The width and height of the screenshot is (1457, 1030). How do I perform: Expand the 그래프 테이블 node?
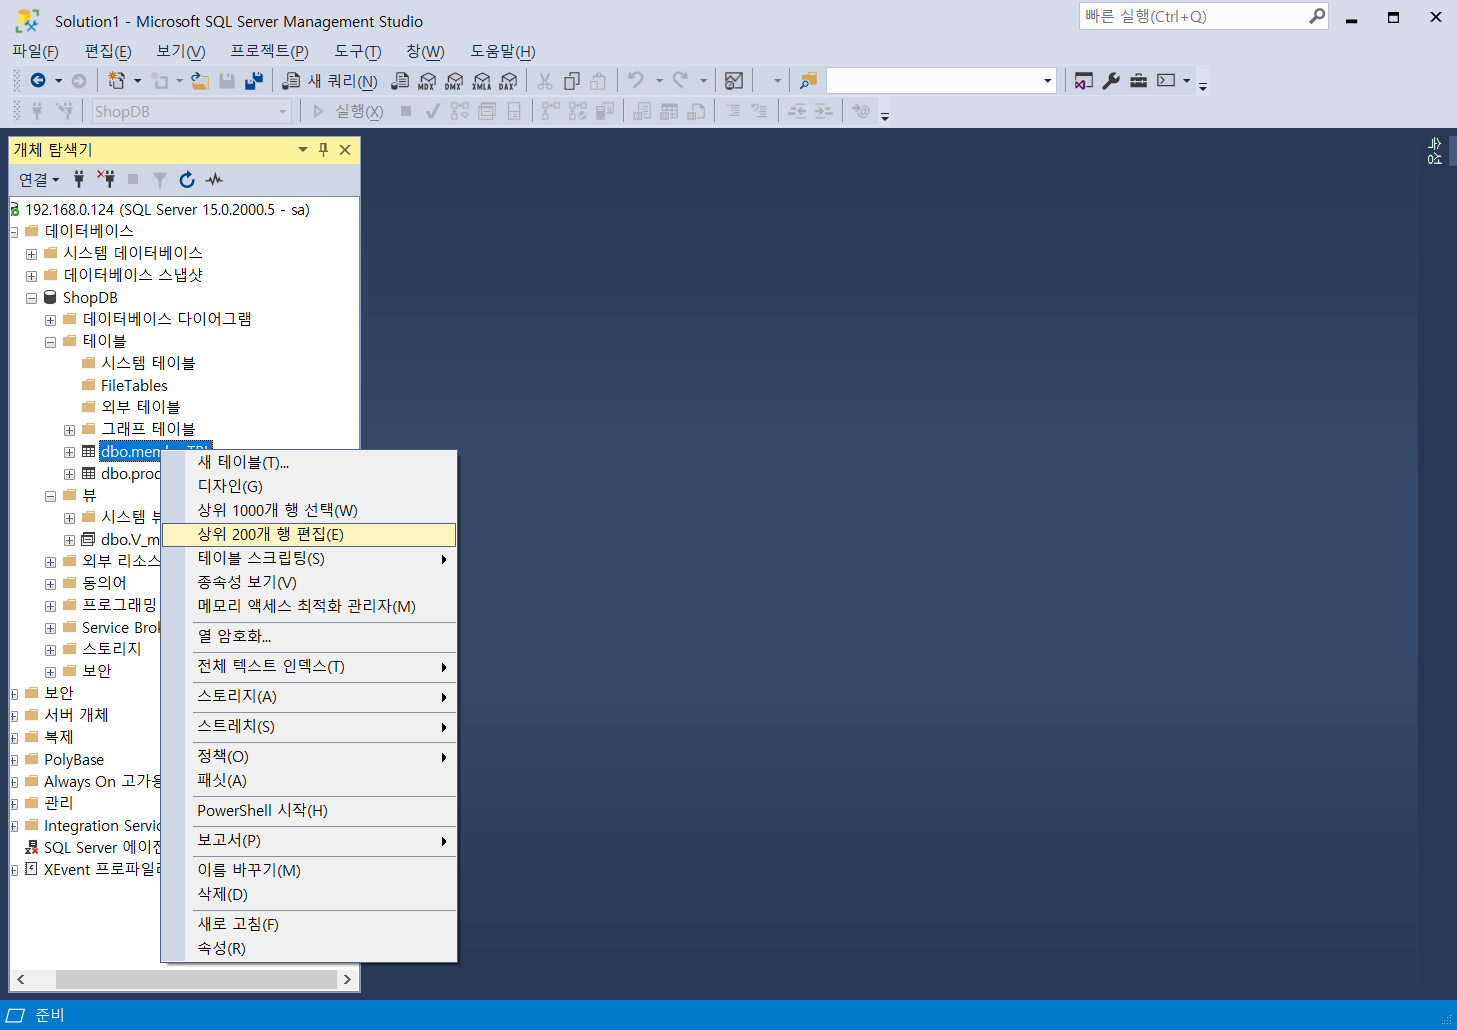[69, 430]
